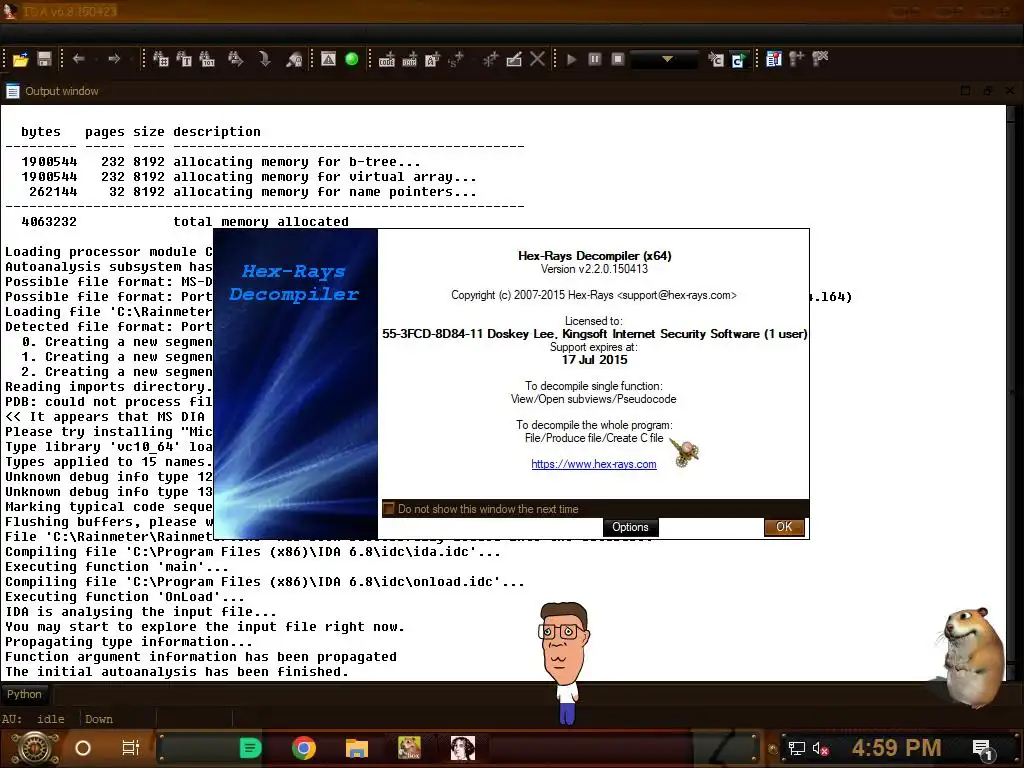
Task: Click the blue window list toolbar icon
Action: [x=774, y=59]
